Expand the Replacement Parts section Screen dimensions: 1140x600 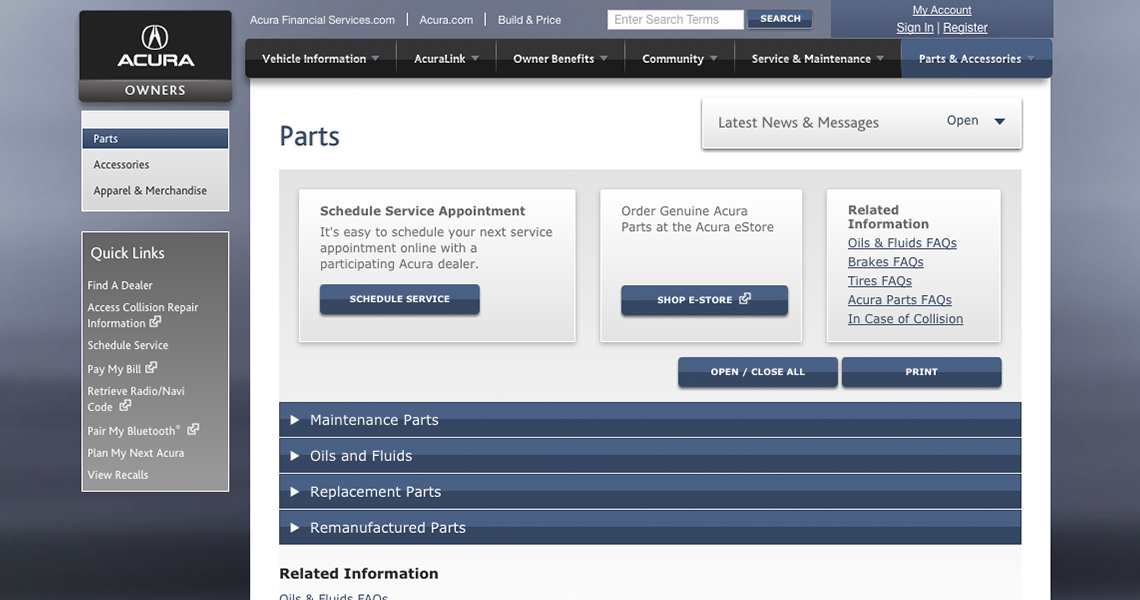[375, 492]
